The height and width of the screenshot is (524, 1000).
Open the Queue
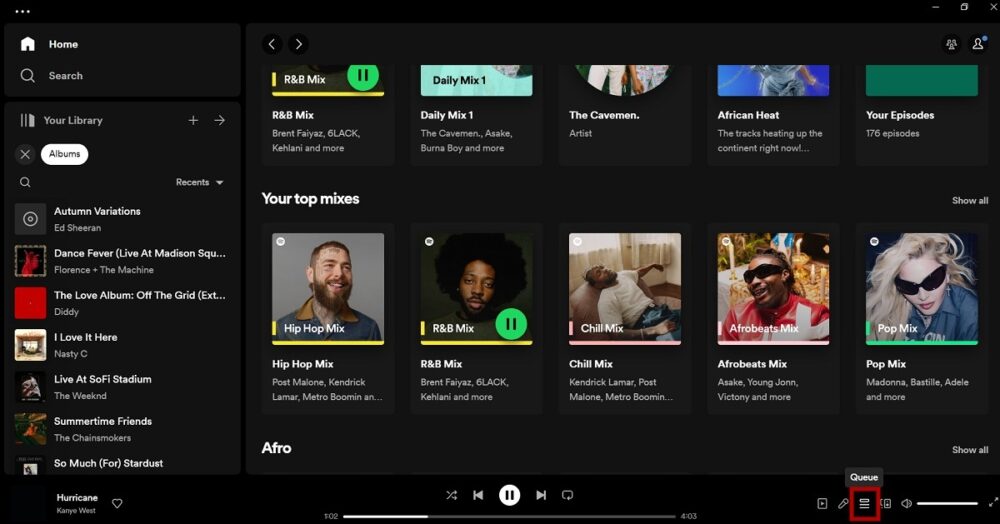[x=864, y=504]
